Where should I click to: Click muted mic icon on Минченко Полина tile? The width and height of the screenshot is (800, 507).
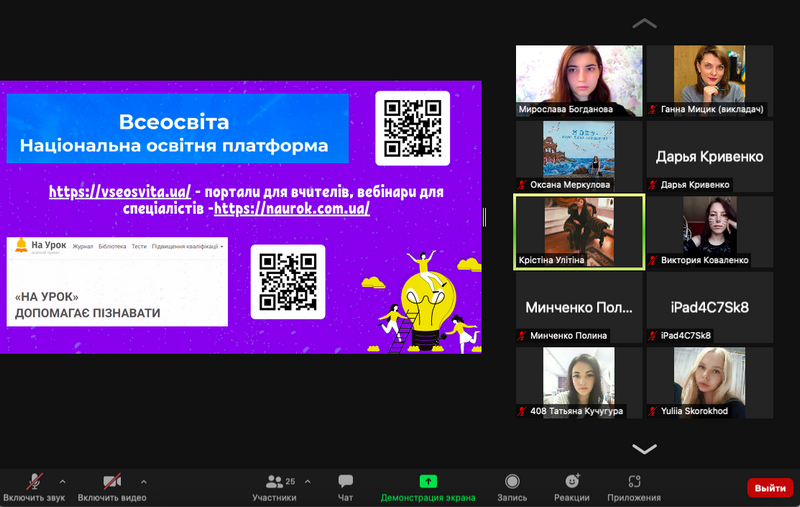522,336
